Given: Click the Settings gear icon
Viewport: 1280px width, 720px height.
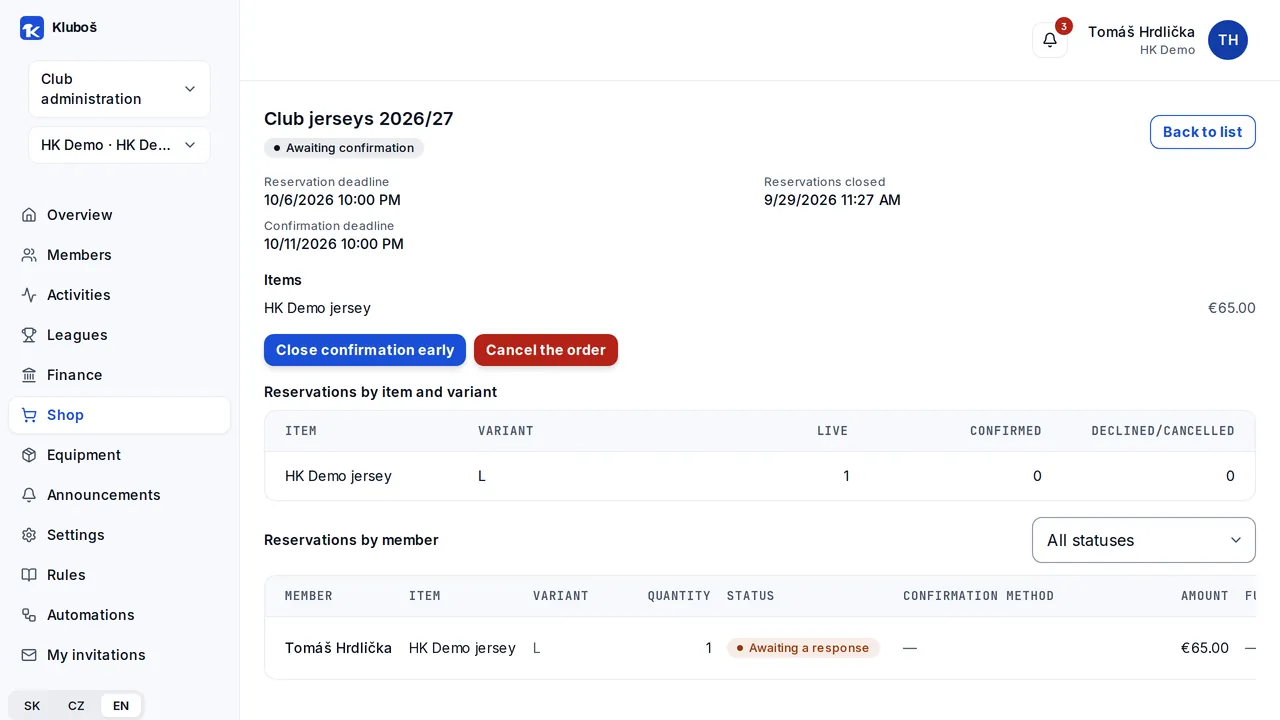Looking at the screenshot, I should tap(29, 535).
